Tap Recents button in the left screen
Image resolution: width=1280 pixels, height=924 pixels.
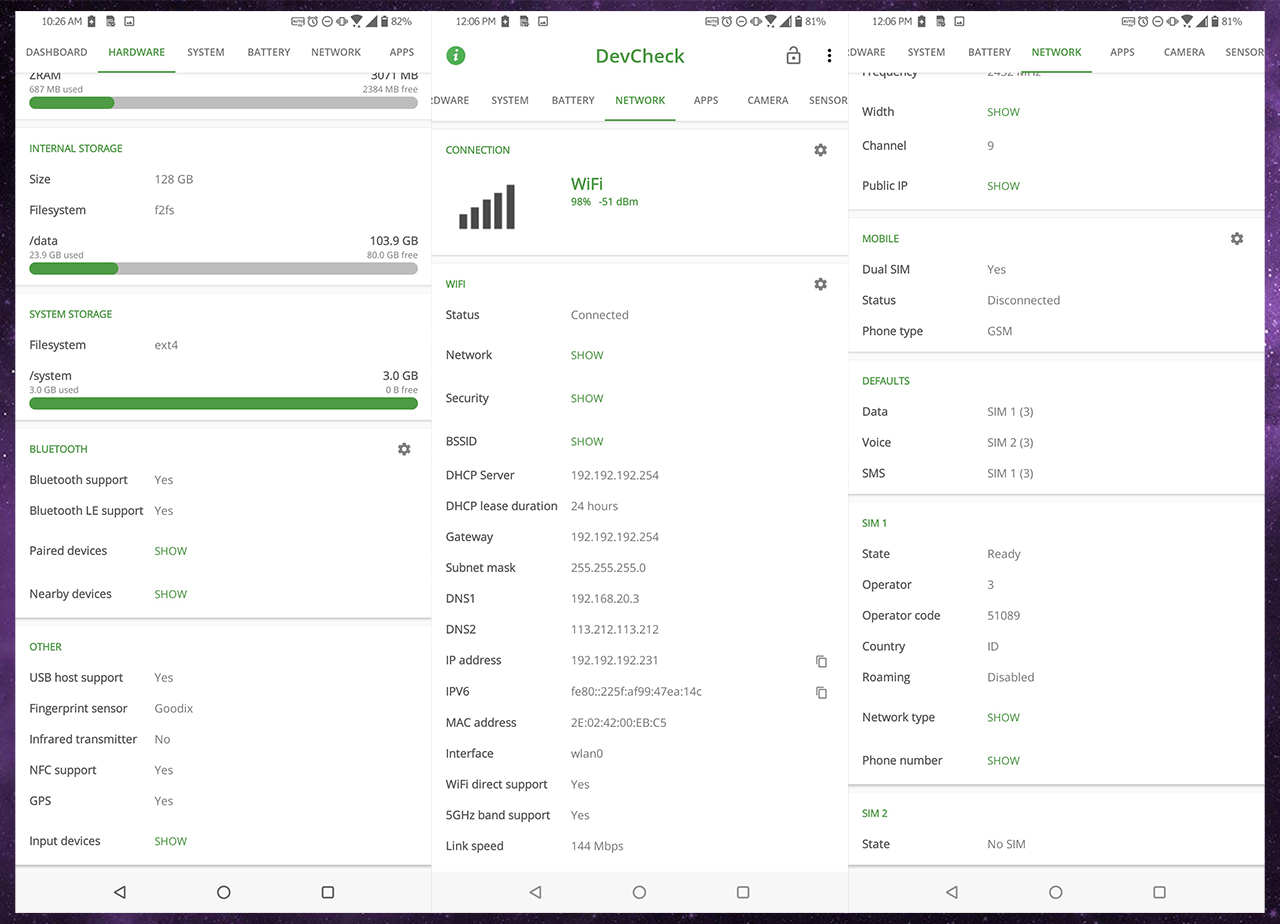[x=328, y=892]
